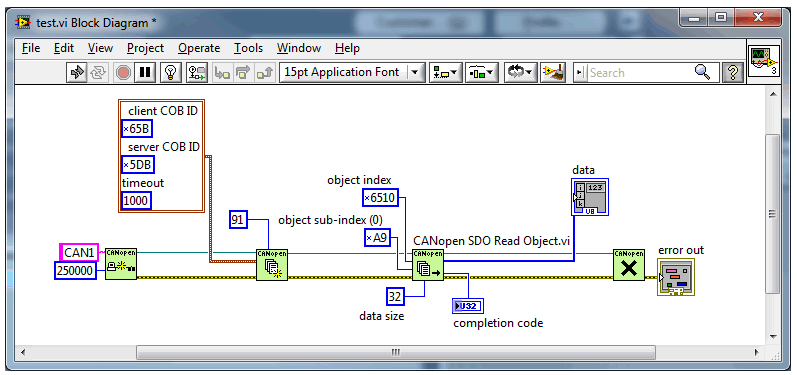797x375 pixels.
Task: Toggle Highlight Execution light bulb
Action: [170, 73]
